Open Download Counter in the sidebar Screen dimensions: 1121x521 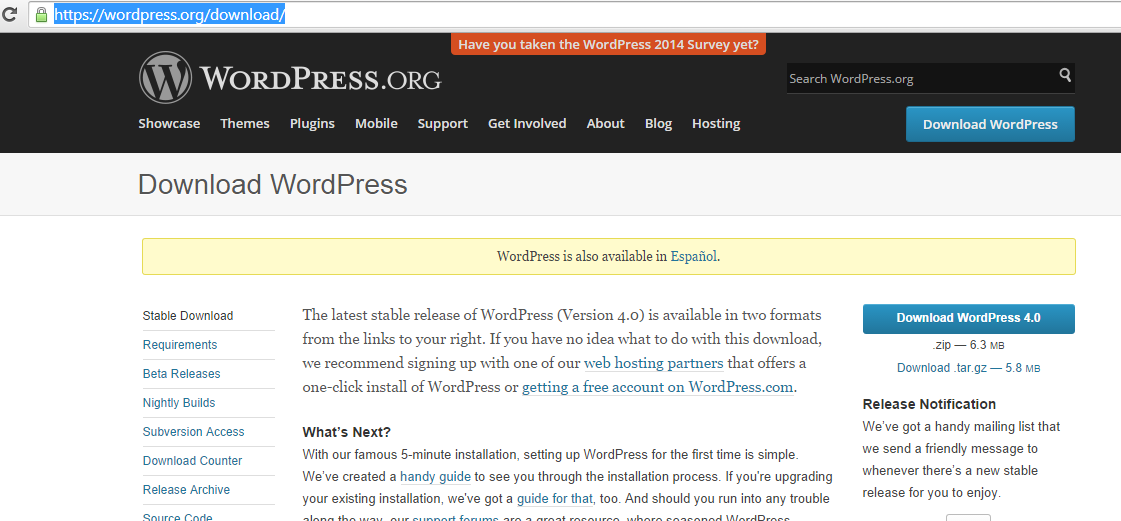(192, 461)
